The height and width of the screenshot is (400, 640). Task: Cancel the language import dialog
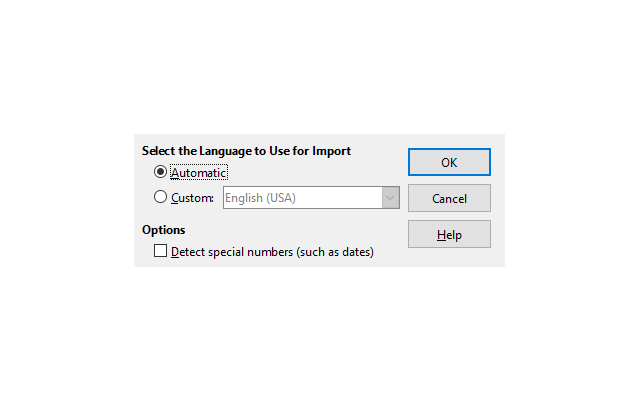click(x=449, y=198)
